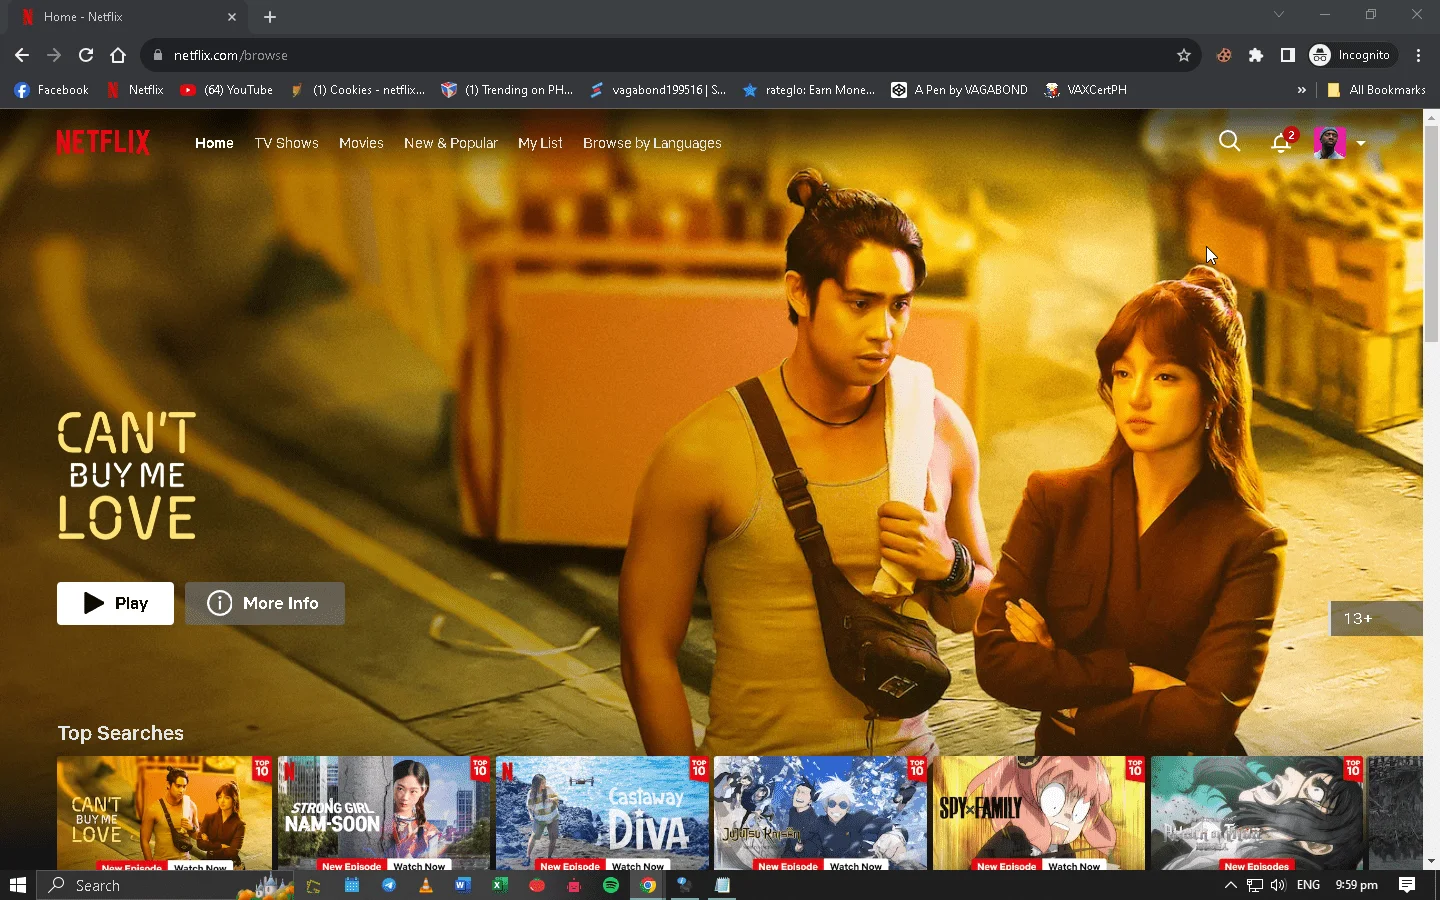Reload the Netflix page
1440x900 pixels.
pos(86,55)
